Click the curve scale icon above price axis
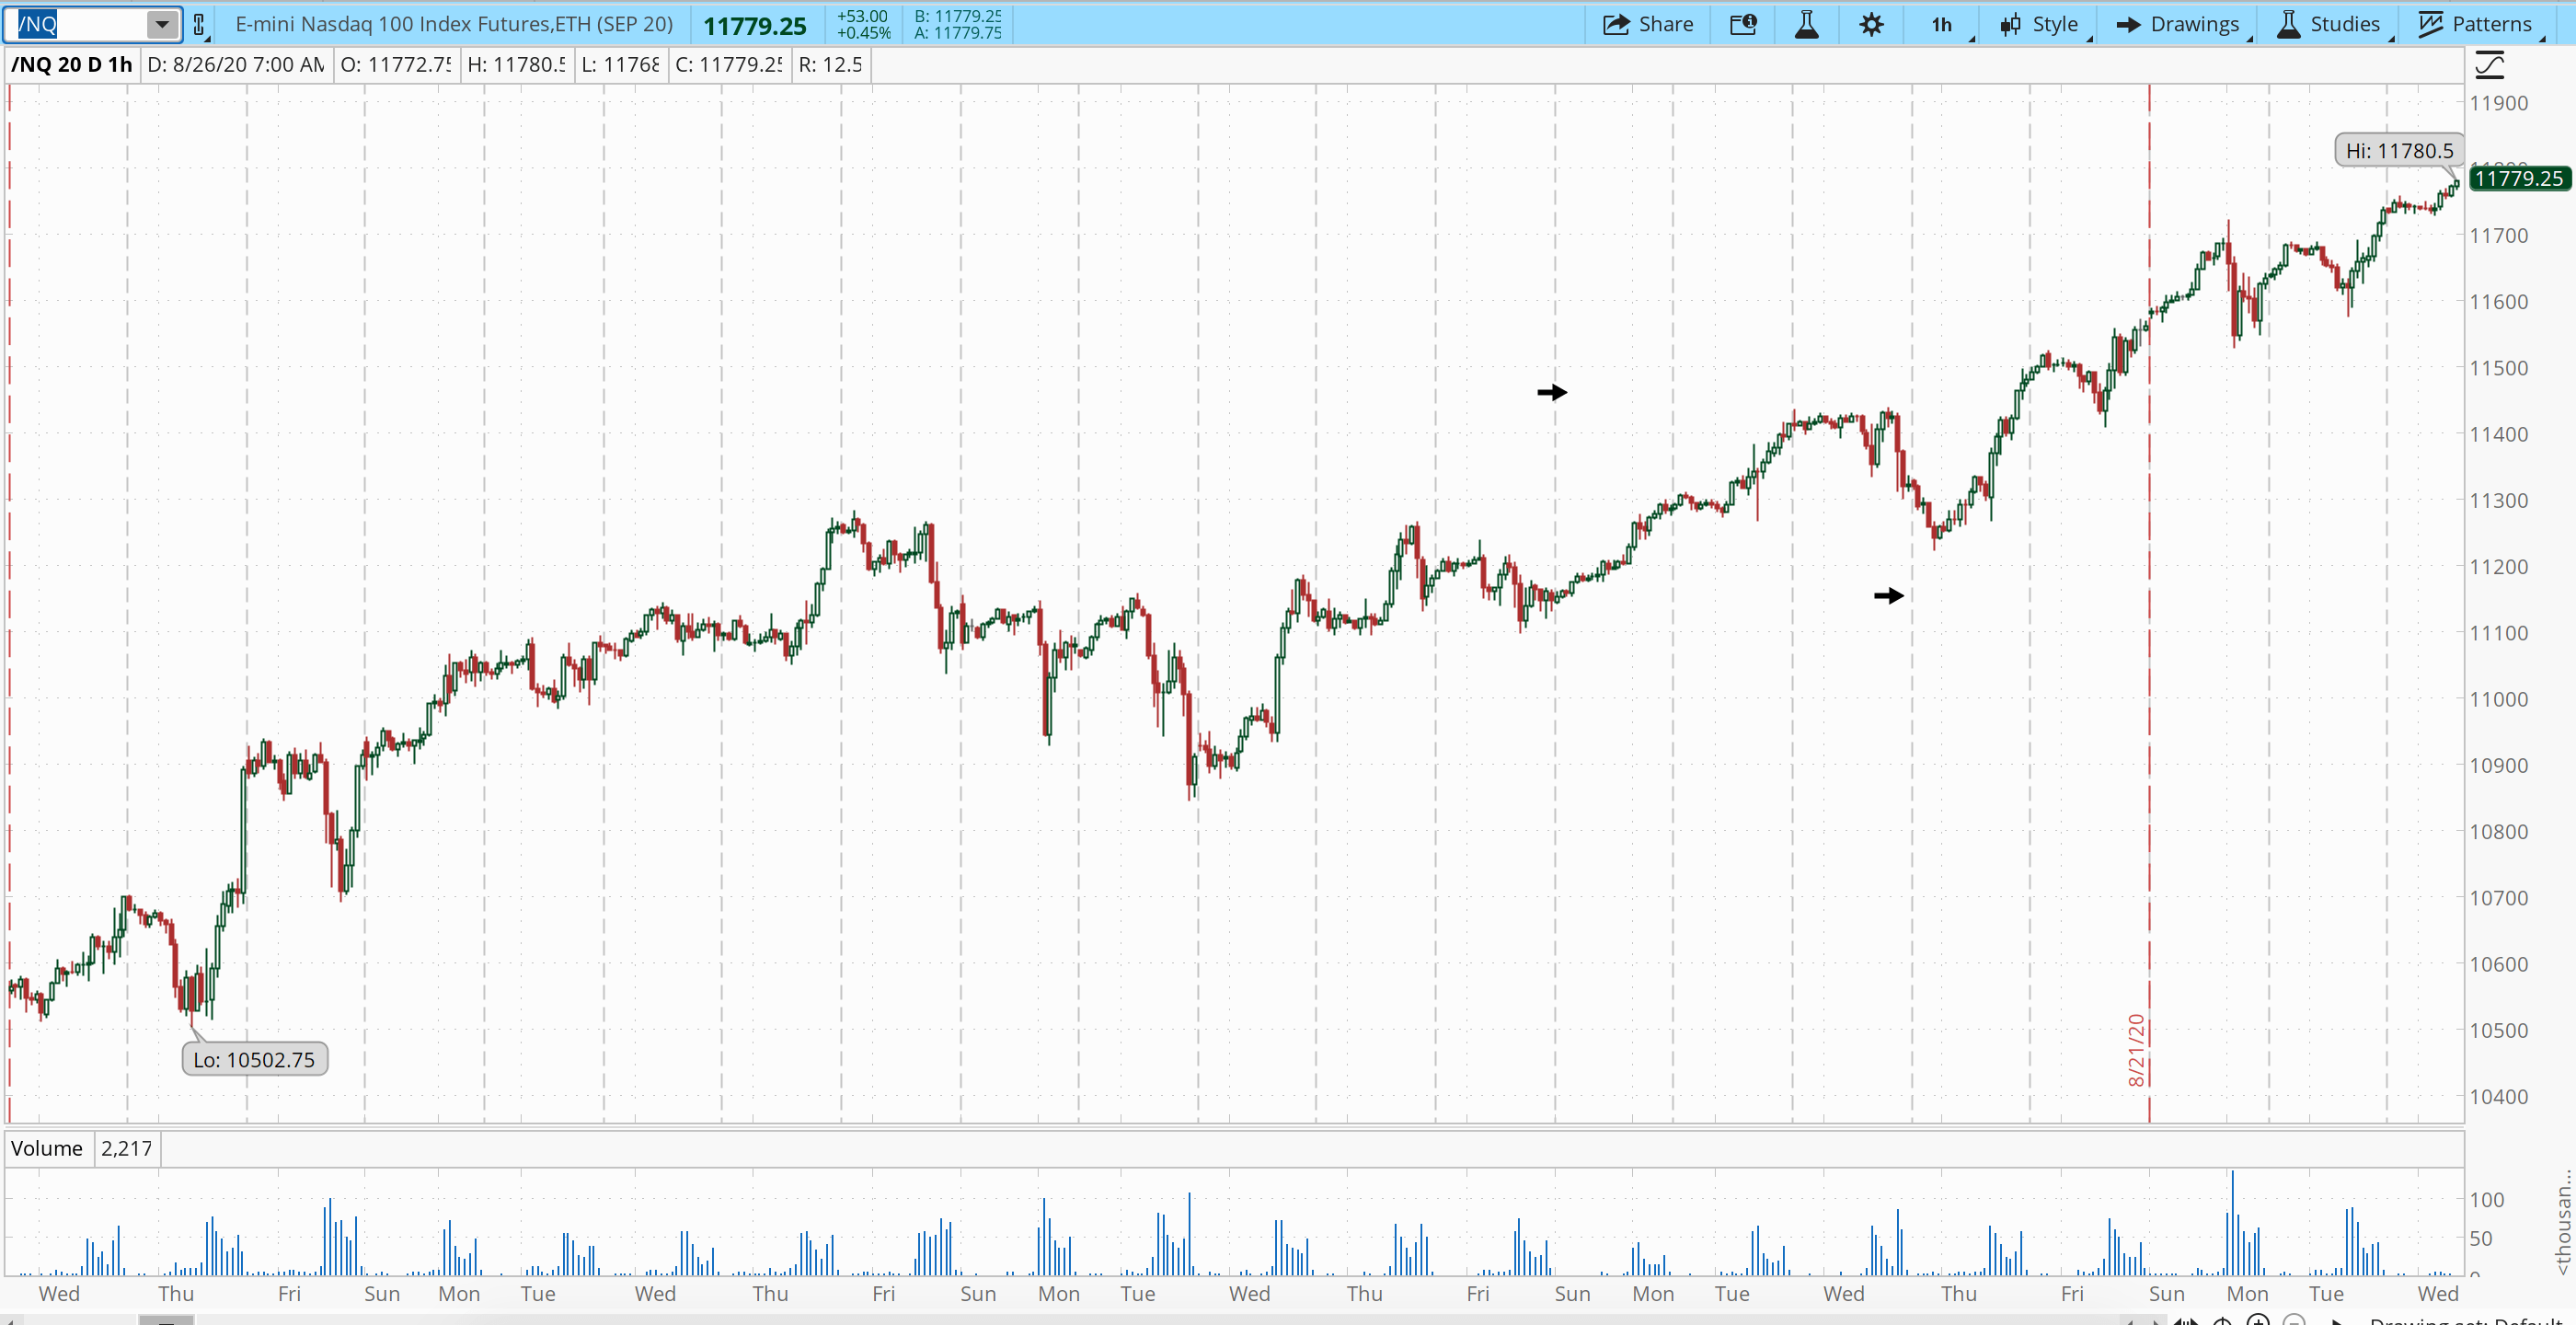Image resolution: width=2576 pixels, height=1325 pixels. click(2489, 65)
